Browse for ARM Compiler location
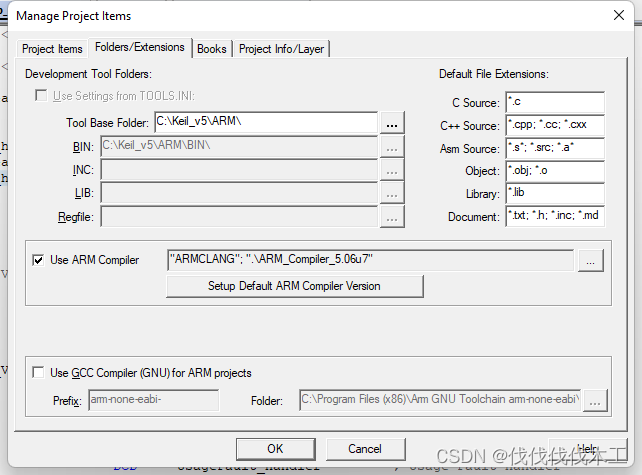 (590, 260)
